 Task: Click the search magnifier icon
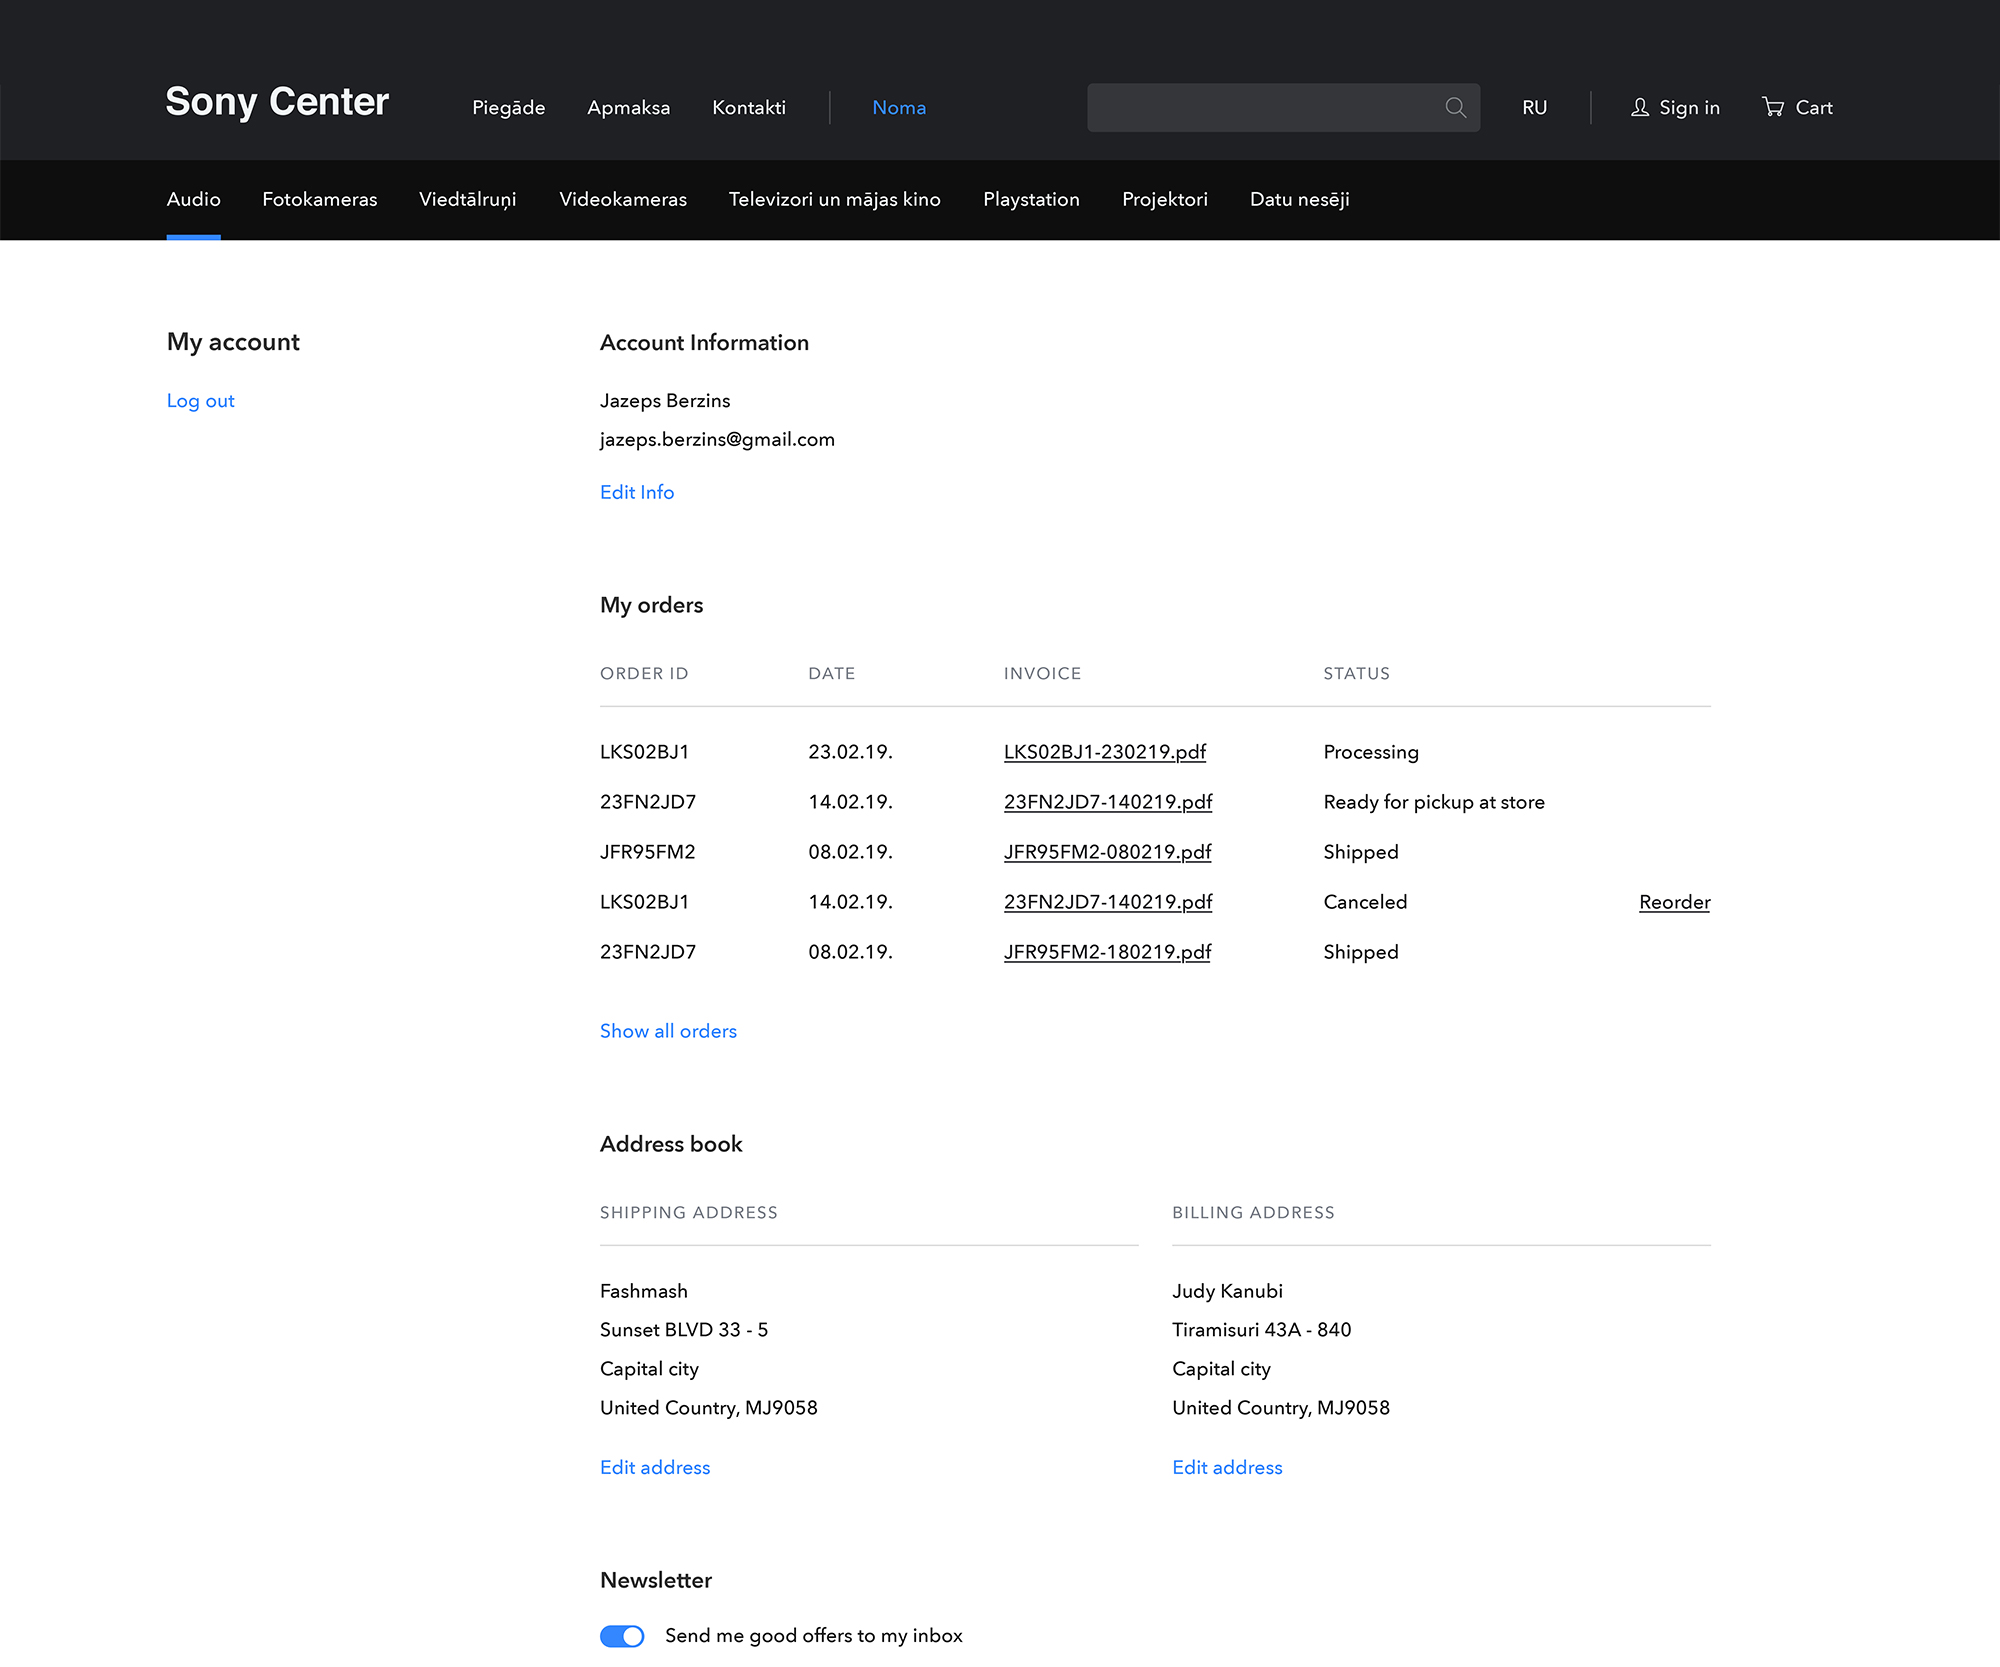coord(1455,107)
